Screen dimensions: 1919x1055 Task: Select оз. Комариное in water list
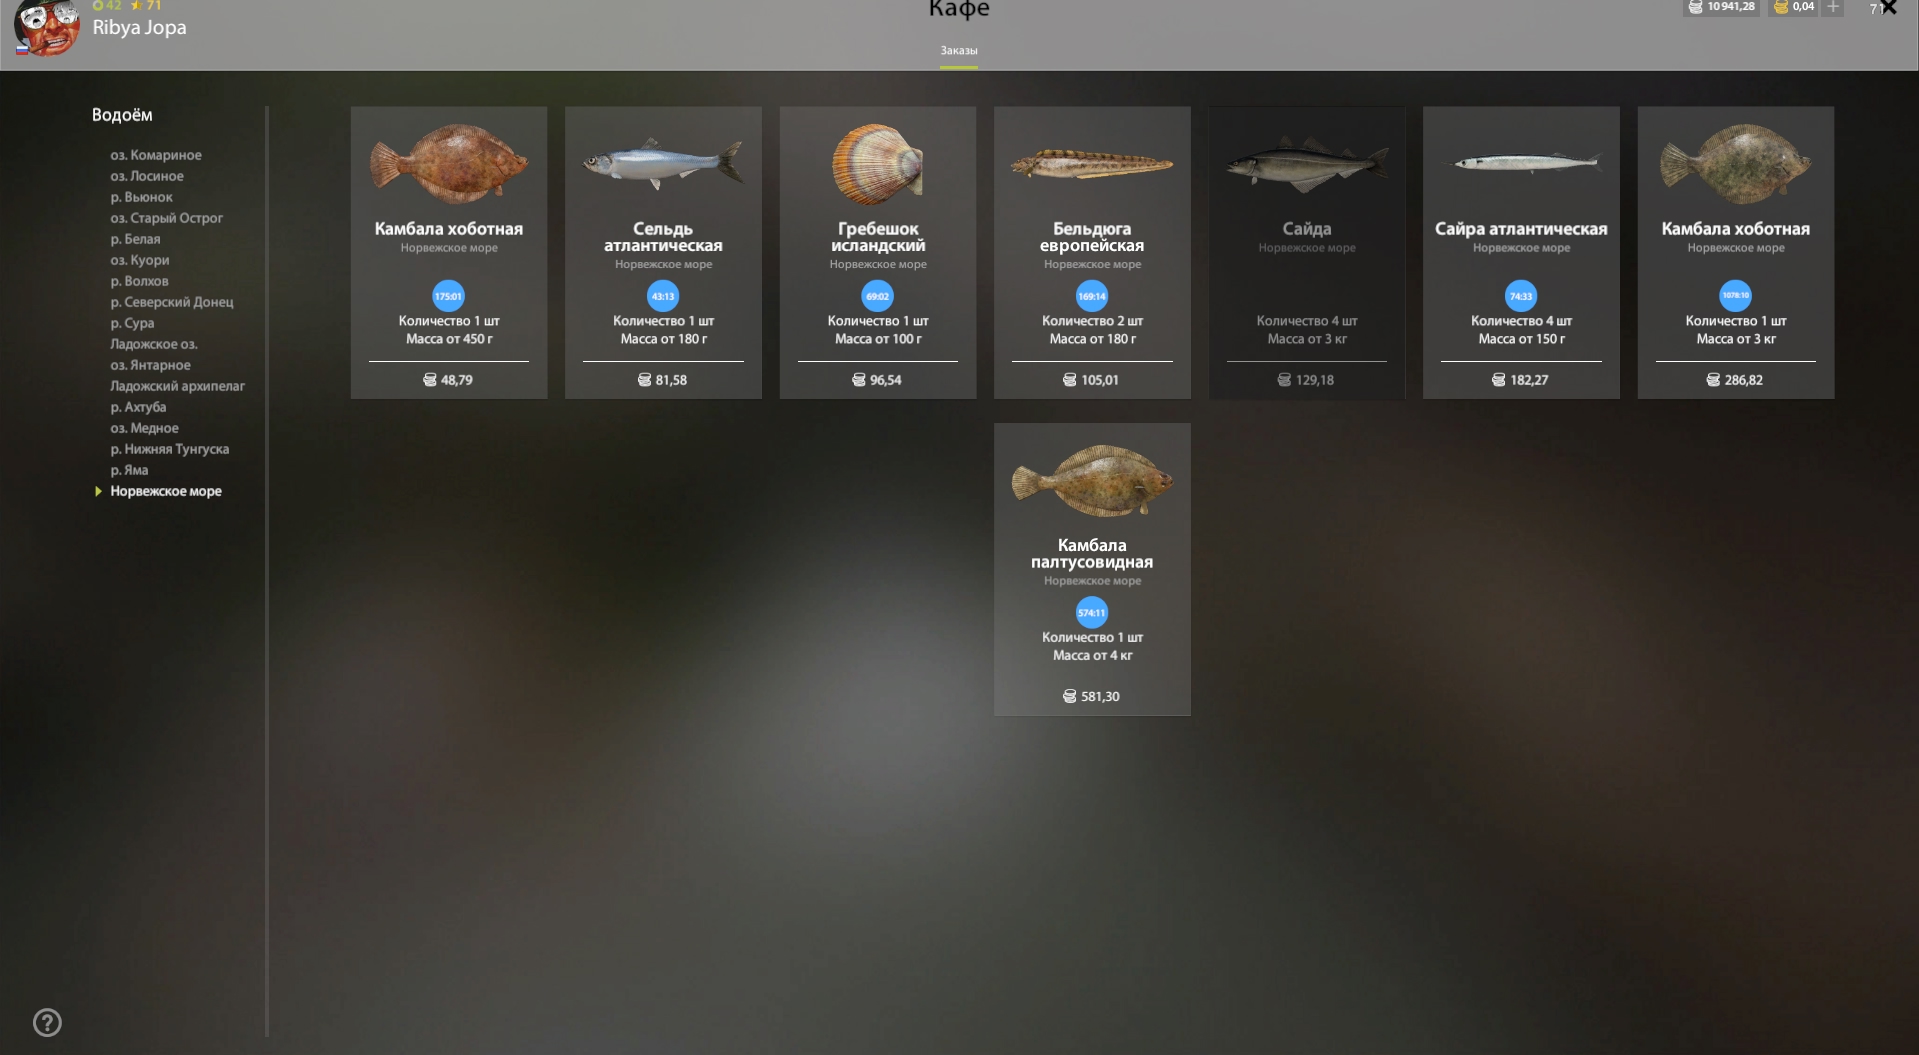click(156, 155)
